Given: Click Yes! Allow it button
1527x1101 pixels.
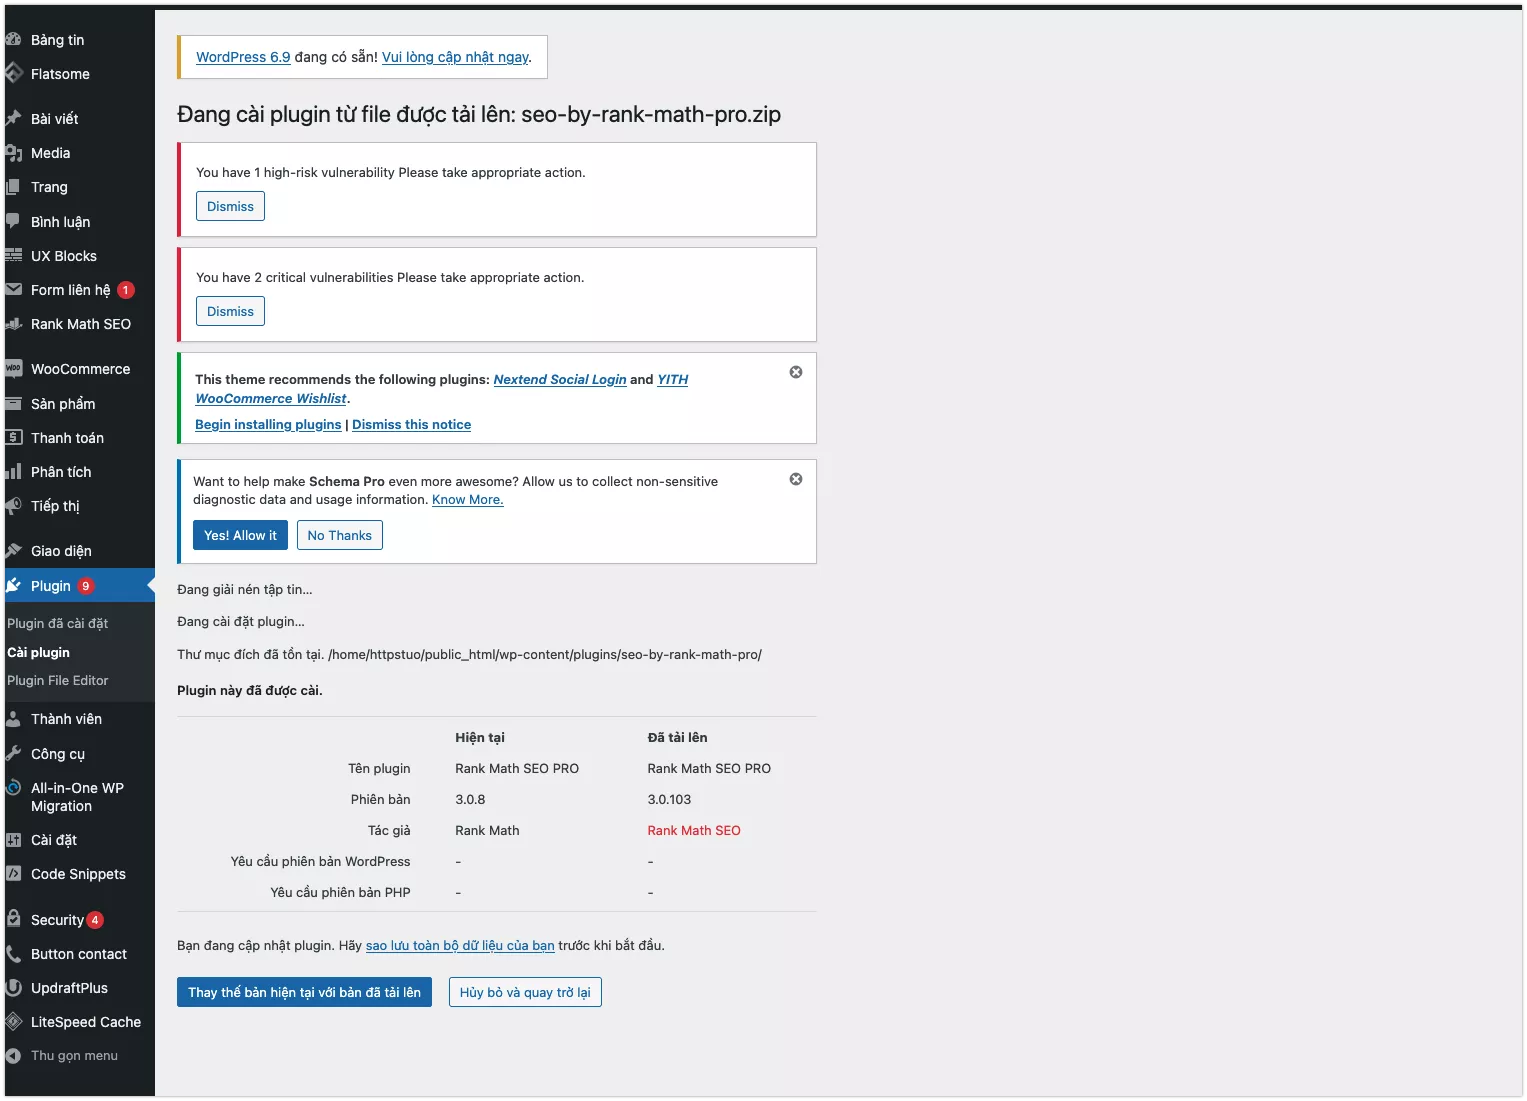Looking at the screenshot, I should coord(240,535).
